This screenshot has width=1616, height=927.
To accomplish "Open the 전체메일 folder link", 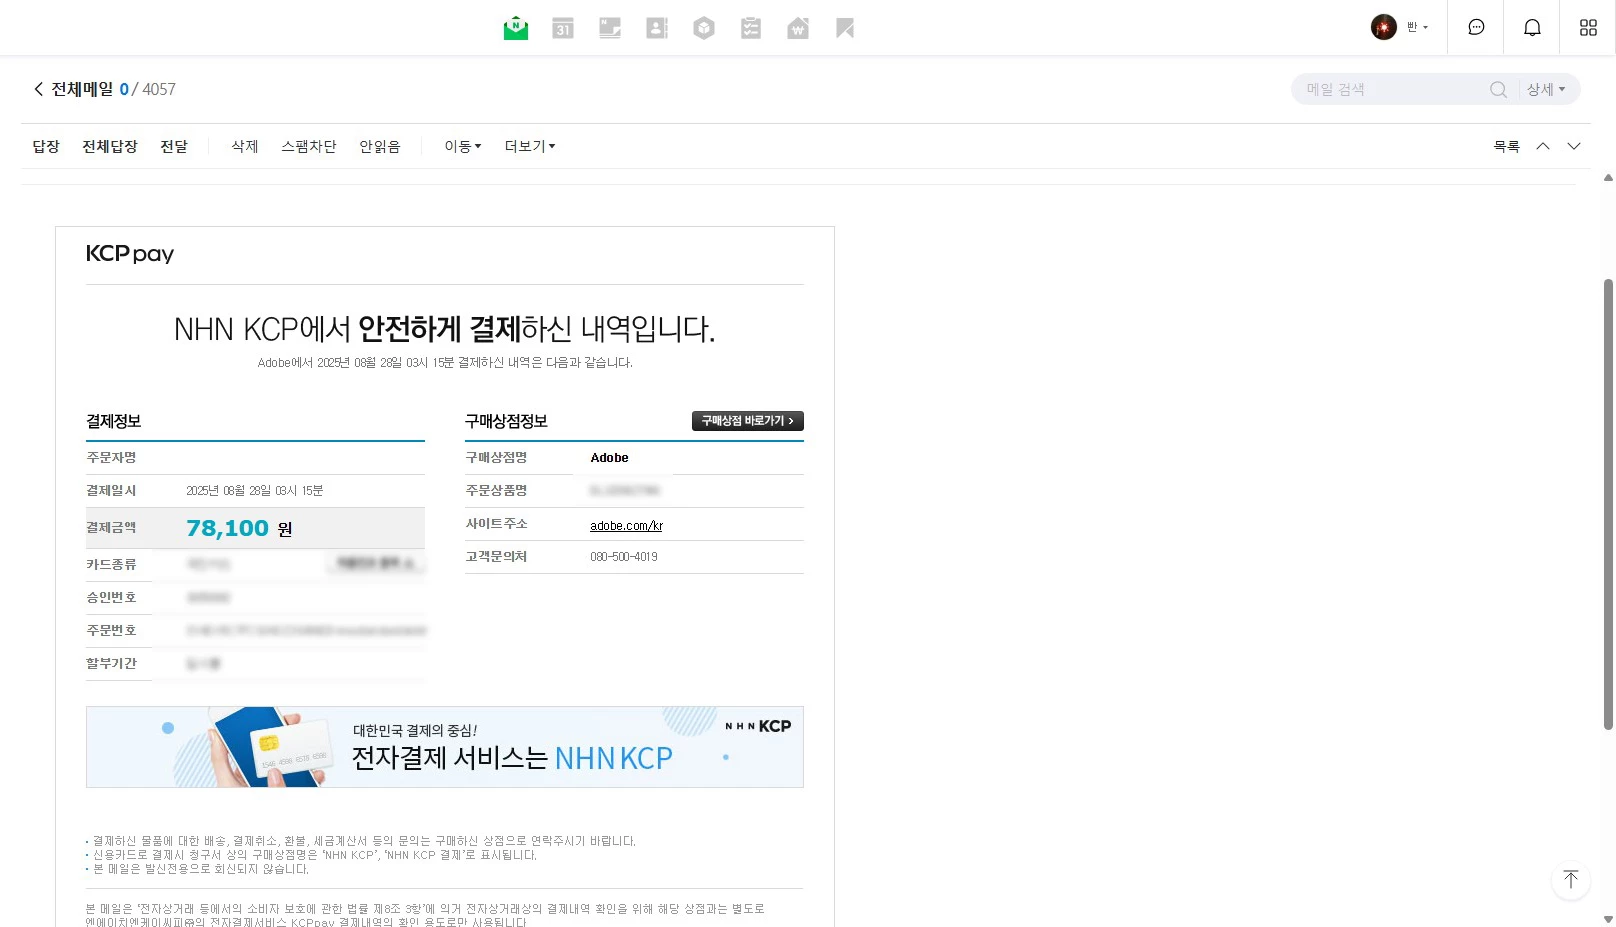I will click(83, 89).
